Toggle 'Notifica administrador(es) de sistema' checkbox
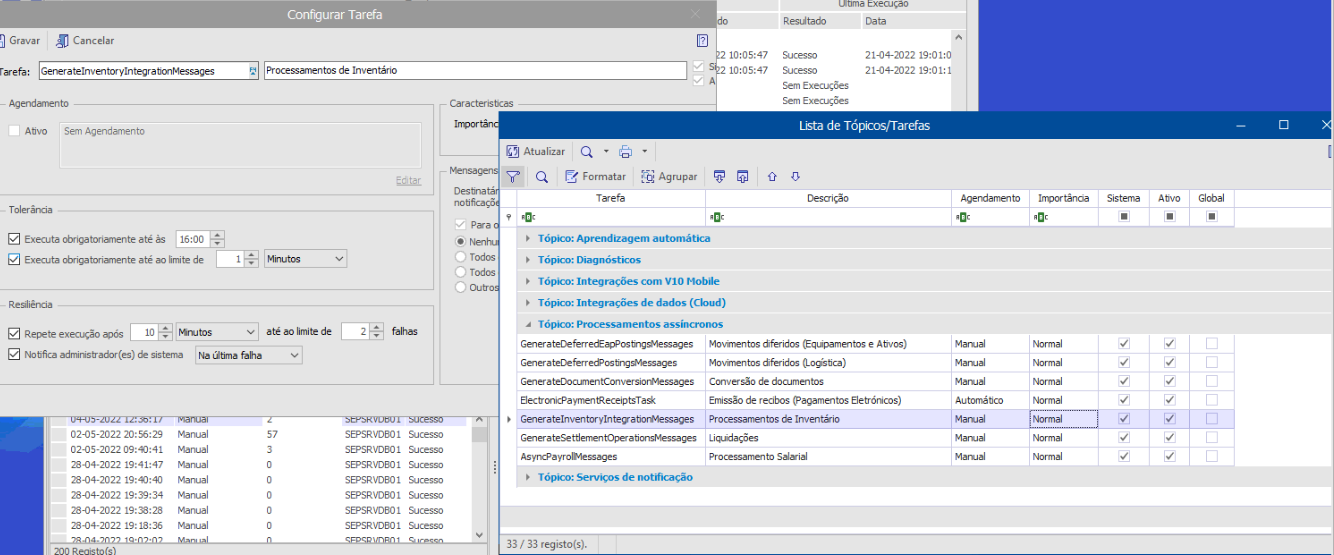This screenshot has width=1334, height=555. tap(14, 354)
